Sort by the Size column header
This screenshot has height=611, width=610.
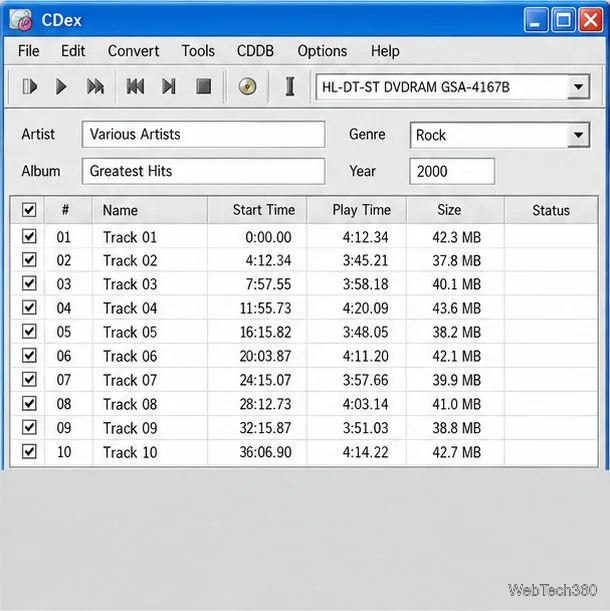455,210
